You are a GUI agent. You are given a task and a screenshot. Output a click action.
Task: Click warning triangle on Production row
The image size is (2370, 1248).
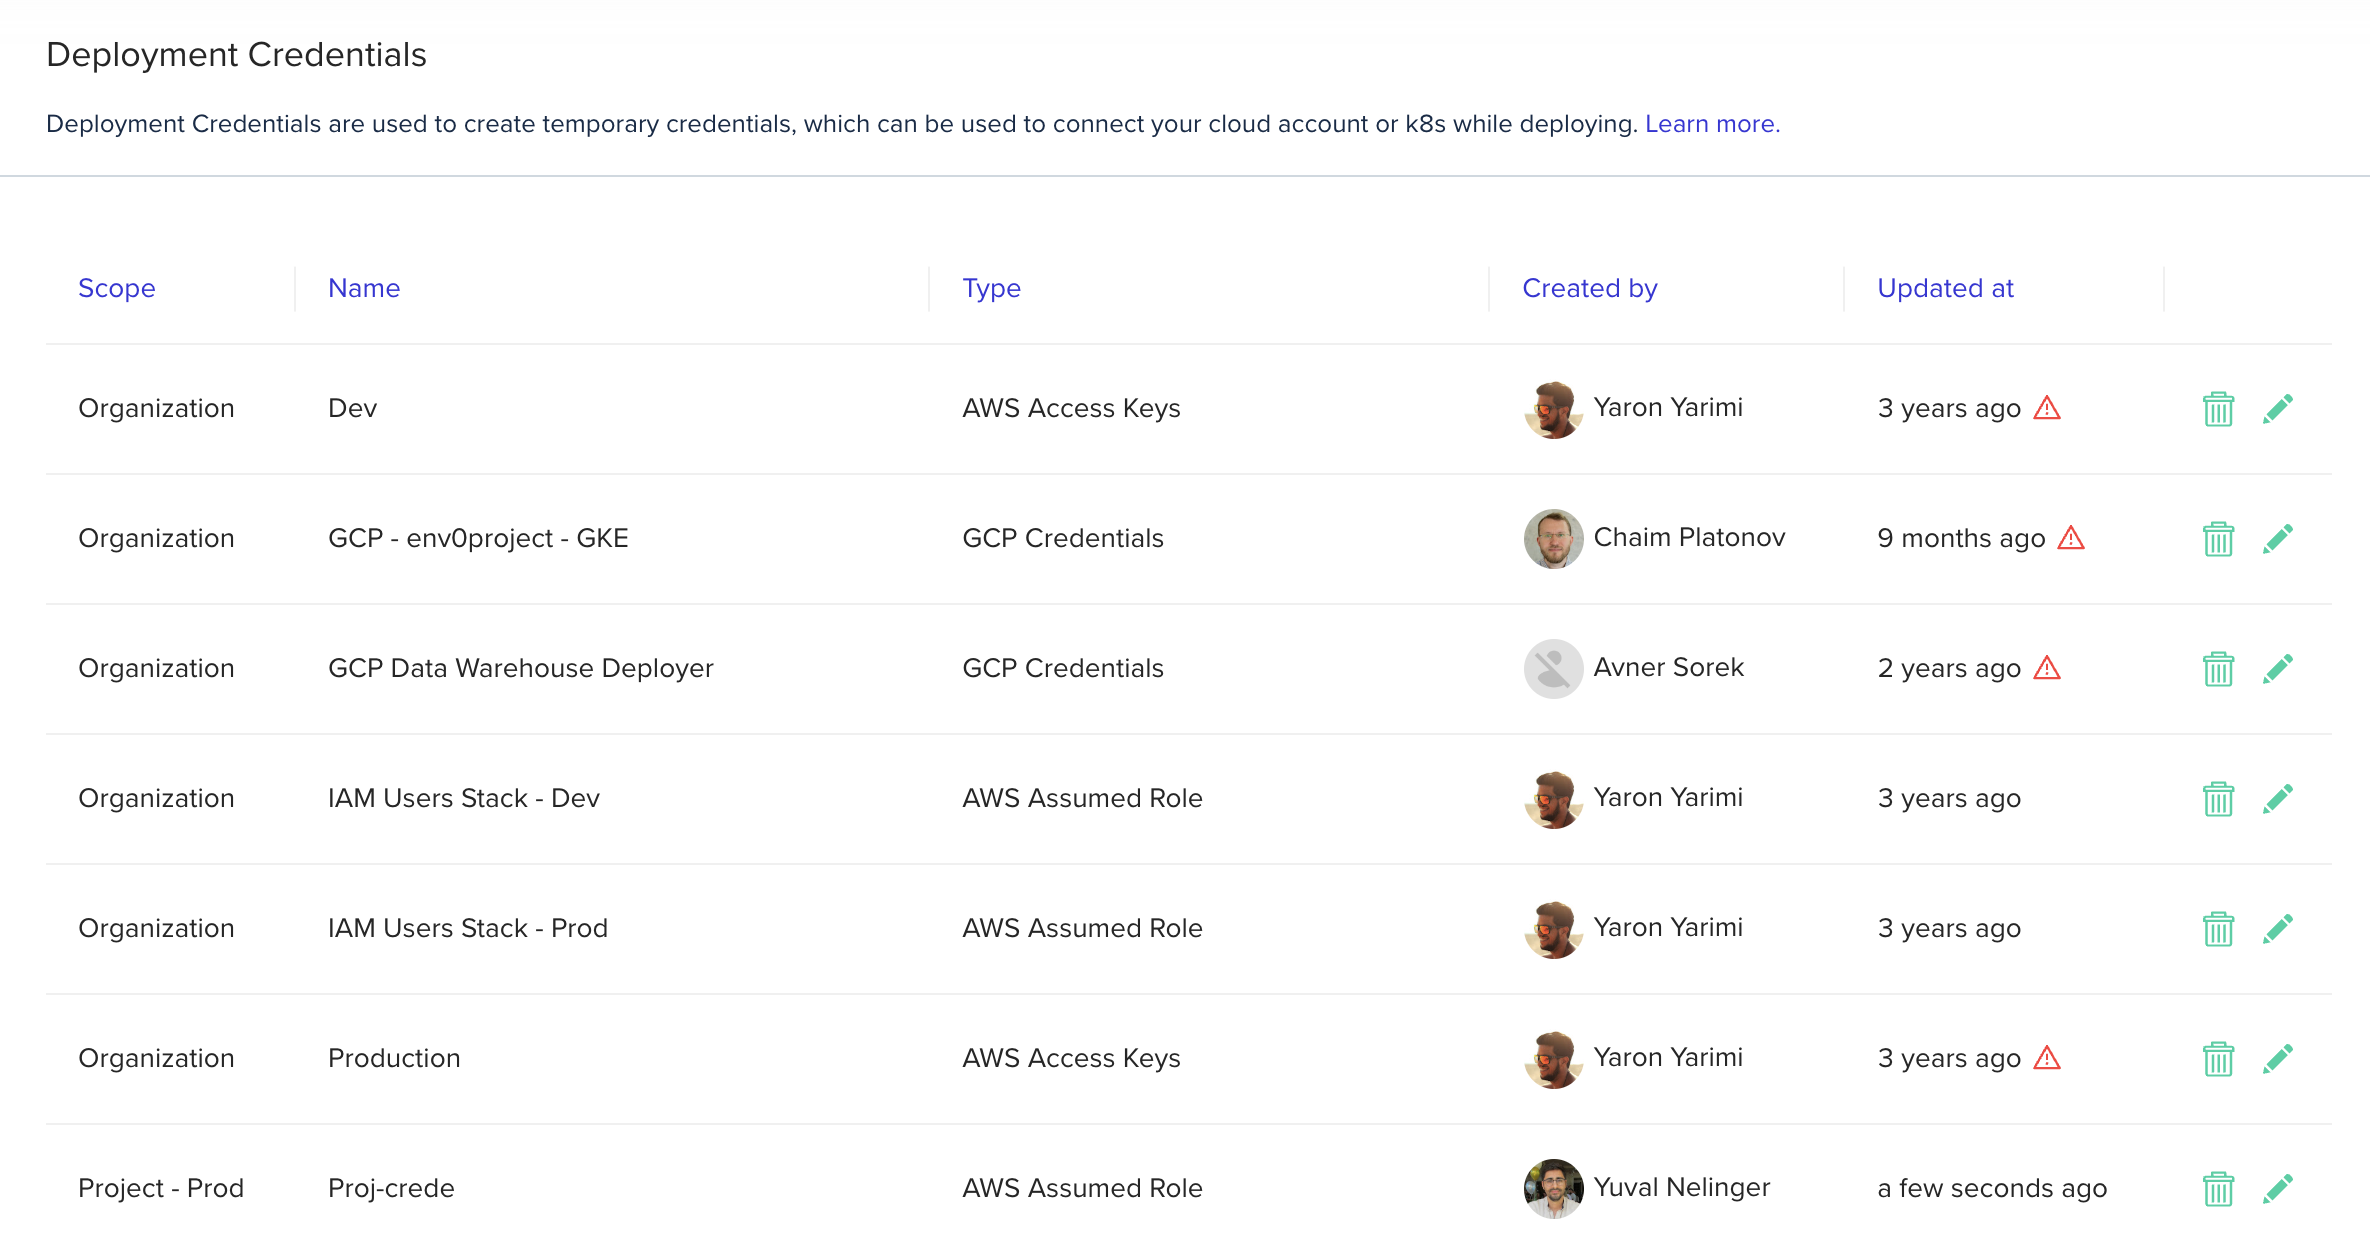pos(2047,1058)
